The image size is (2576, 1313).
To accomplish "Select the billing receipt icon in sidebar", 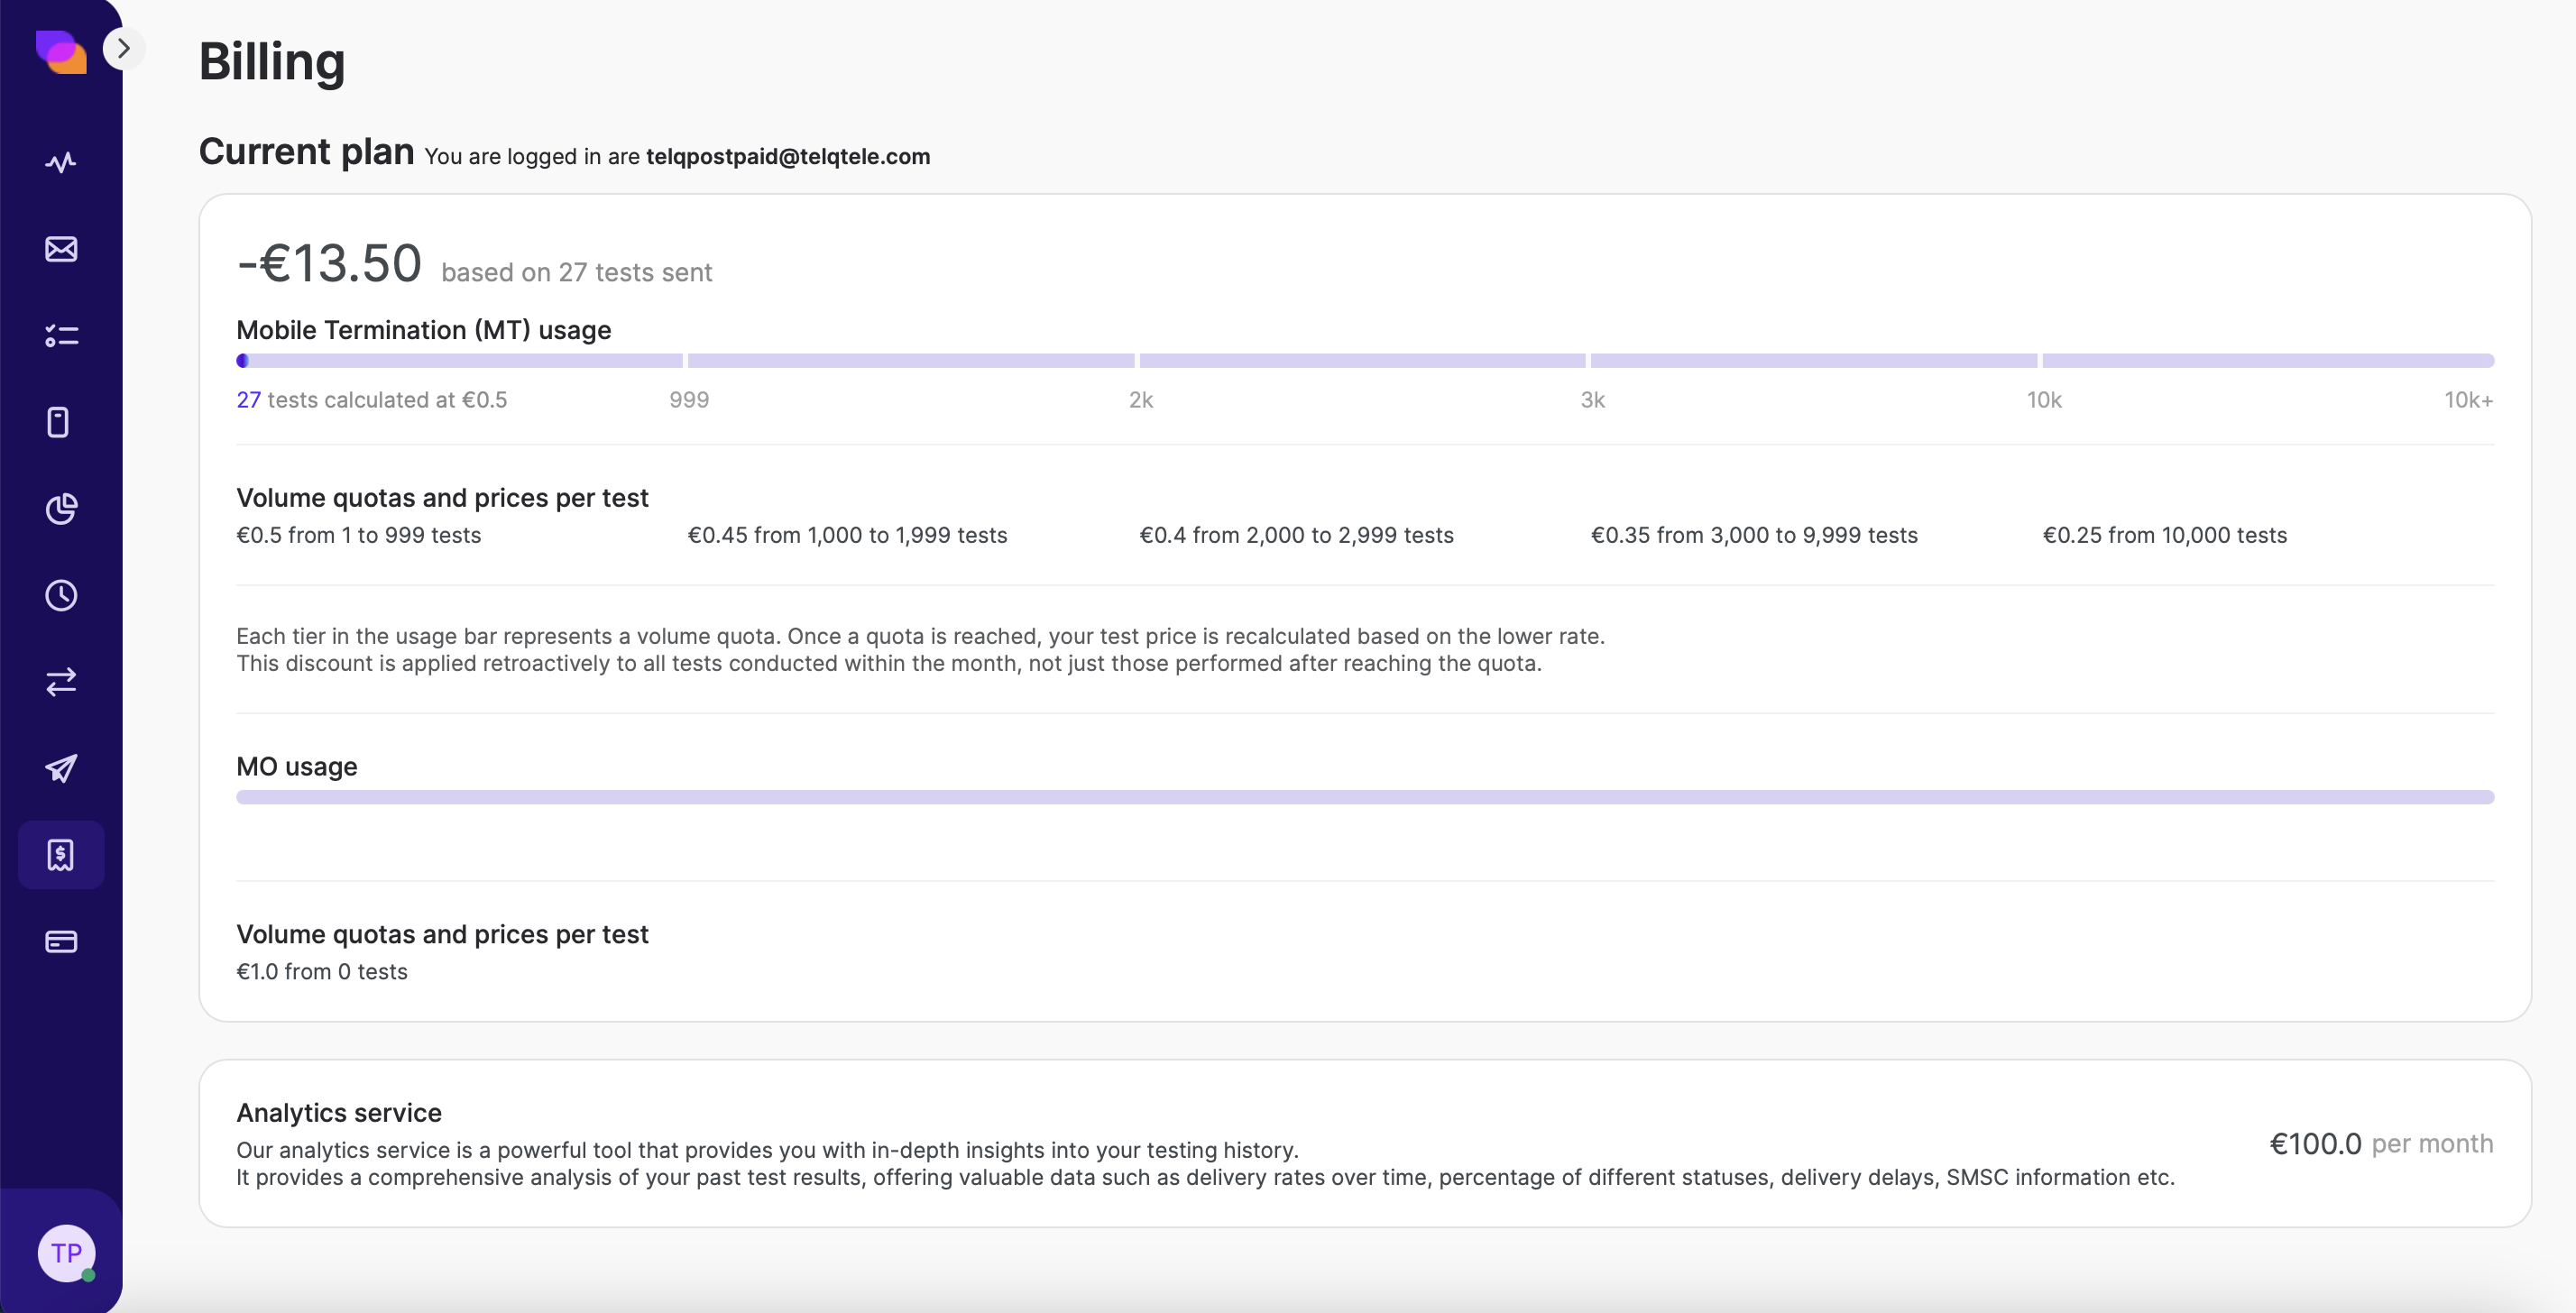I will 61,855.
